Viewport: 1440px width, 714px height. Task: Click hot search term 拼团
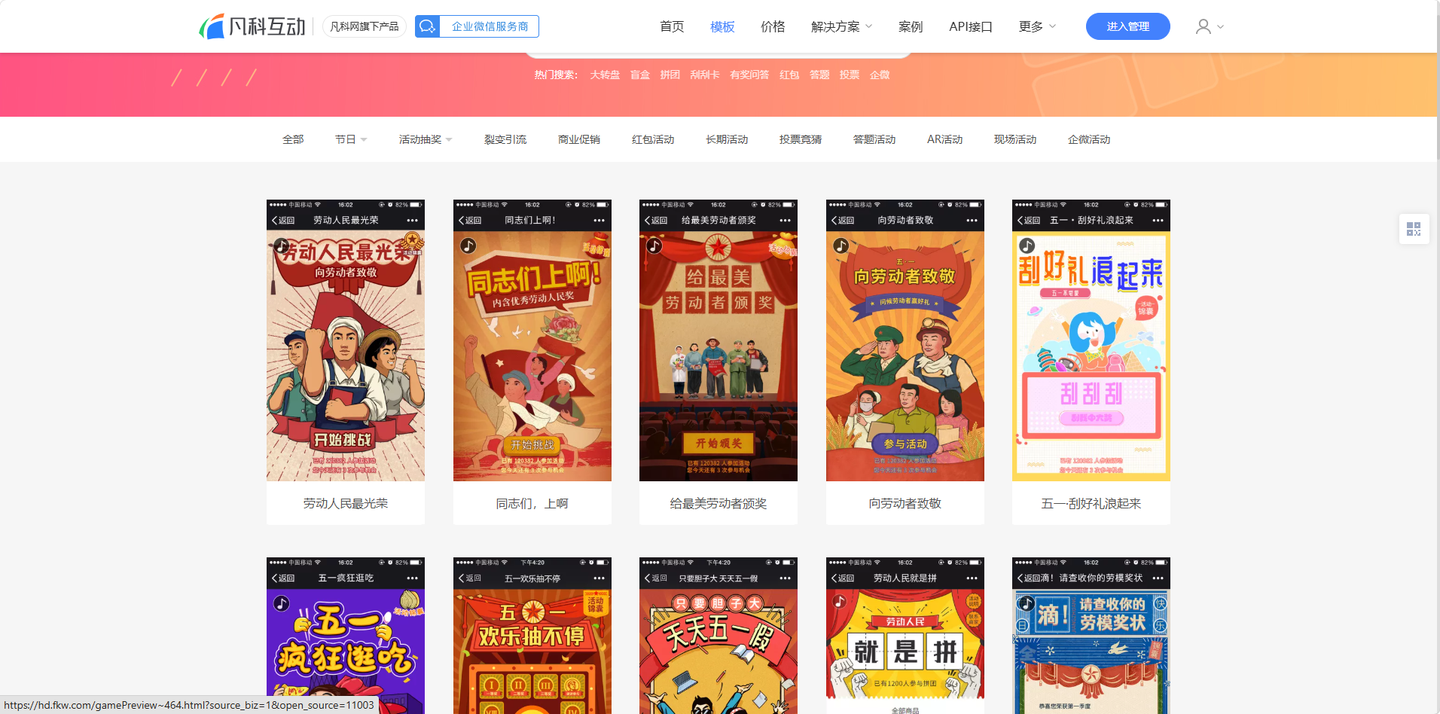tap(670, 75)
